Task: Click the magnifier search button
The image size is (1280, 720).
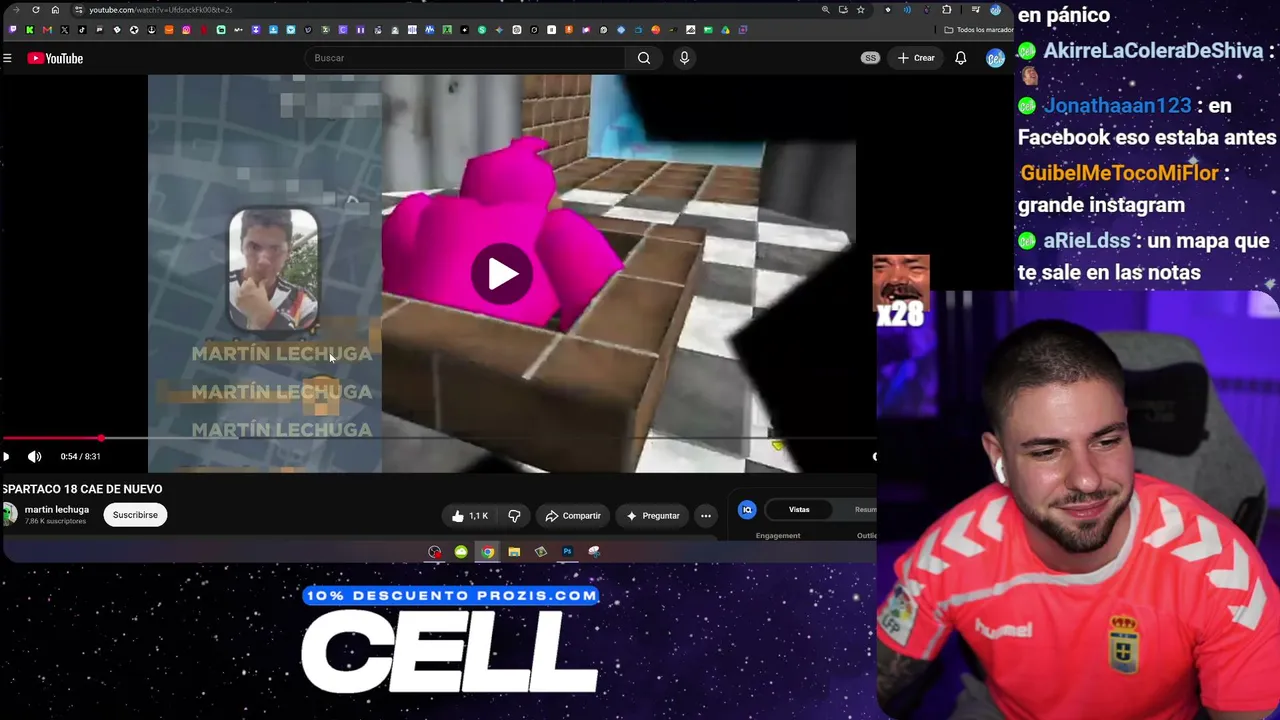Action: coord(644,58)
